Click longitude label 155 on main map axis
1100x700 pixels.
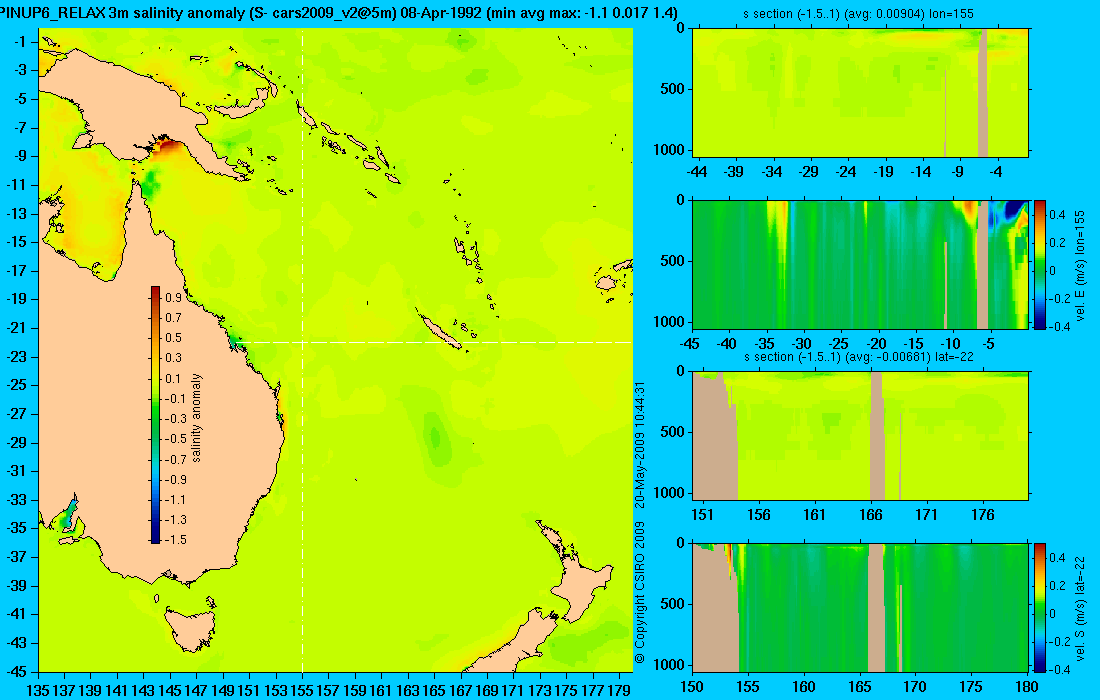[302, 690]
